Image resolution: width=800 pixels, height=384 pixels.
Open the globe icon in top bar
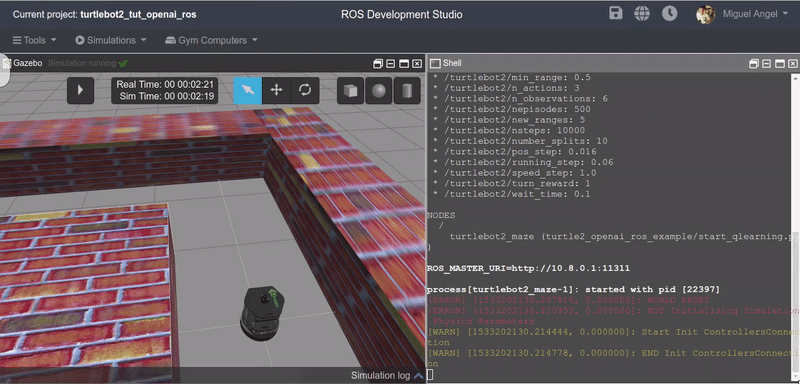tap(642, 13)
